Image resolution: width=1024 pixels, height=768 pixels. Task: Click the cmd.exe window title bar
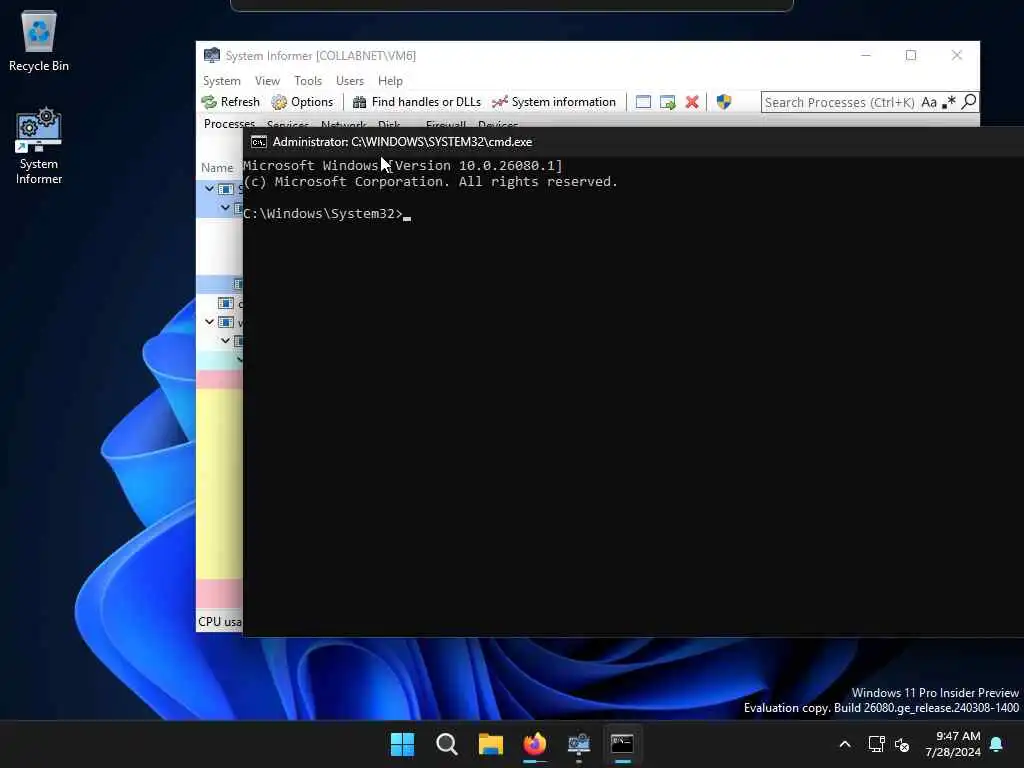coord(633,142)
